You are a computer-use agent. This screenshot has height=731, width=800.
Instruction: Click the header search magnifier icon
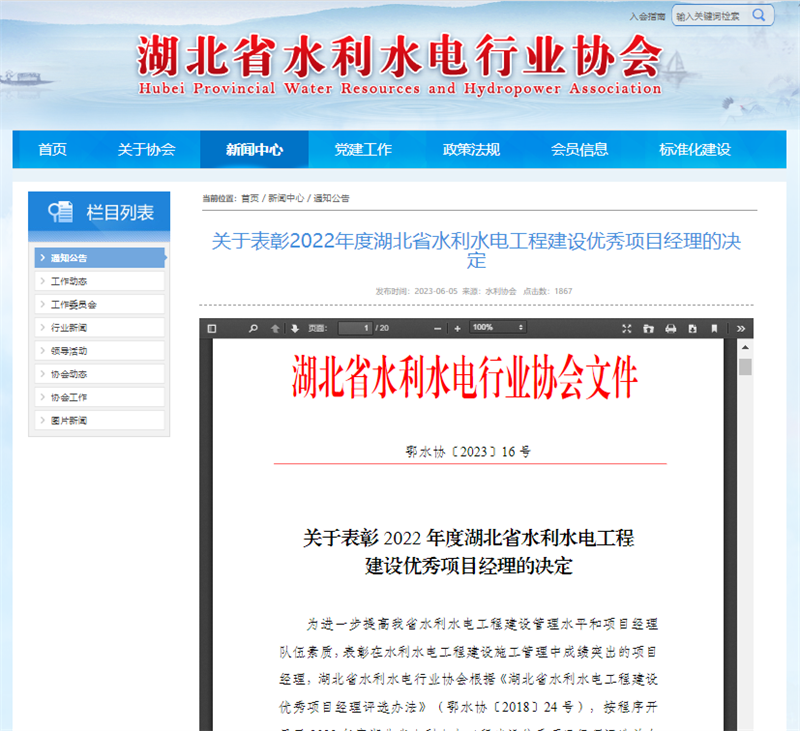point(761,15)
